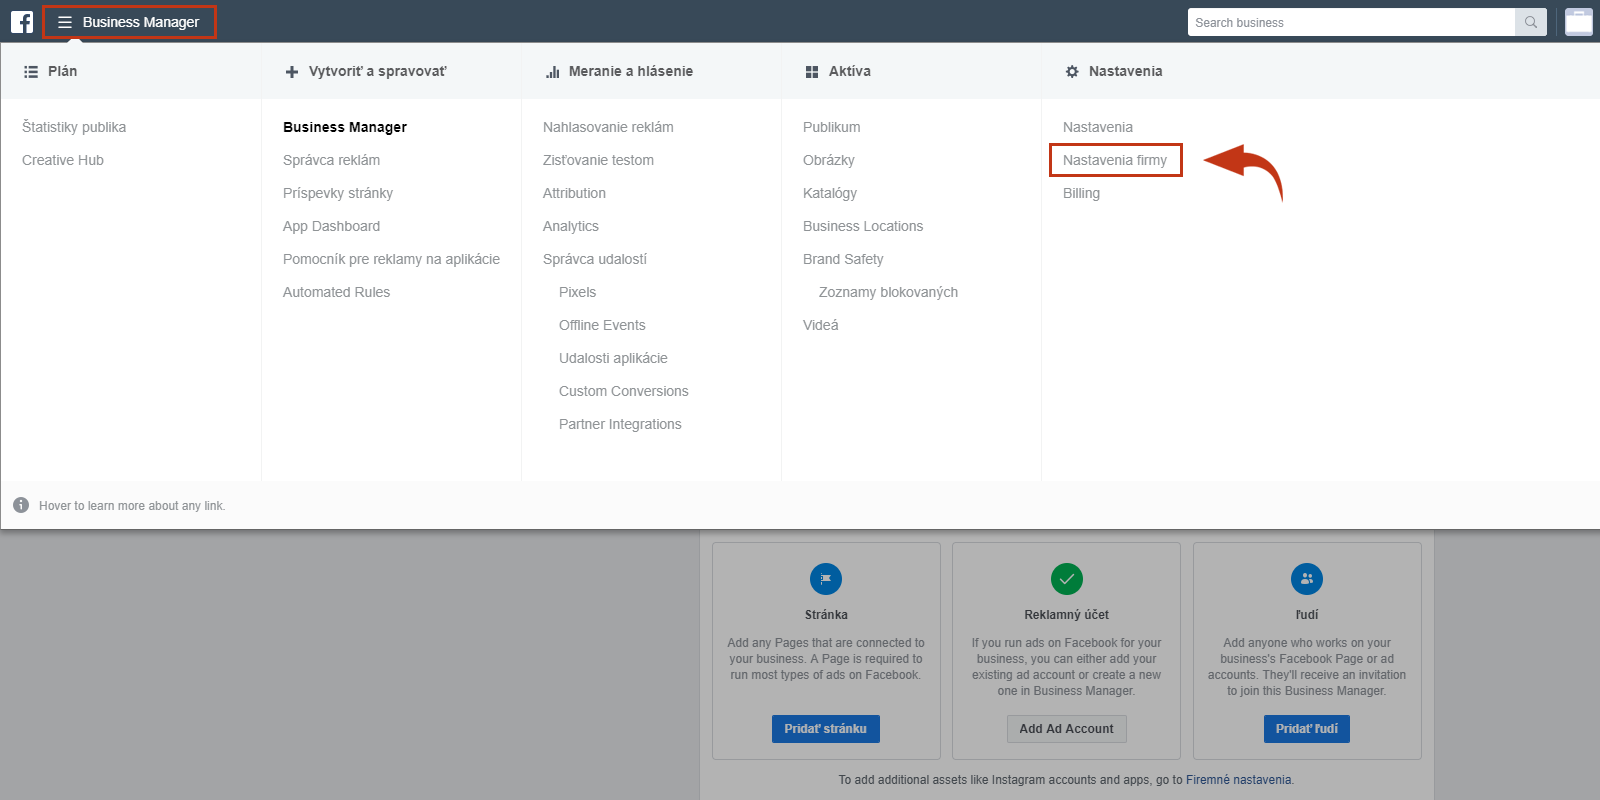This screenshot has width=1600, height=800.
Task: Open Analytics
Action: tap(571, 226)
